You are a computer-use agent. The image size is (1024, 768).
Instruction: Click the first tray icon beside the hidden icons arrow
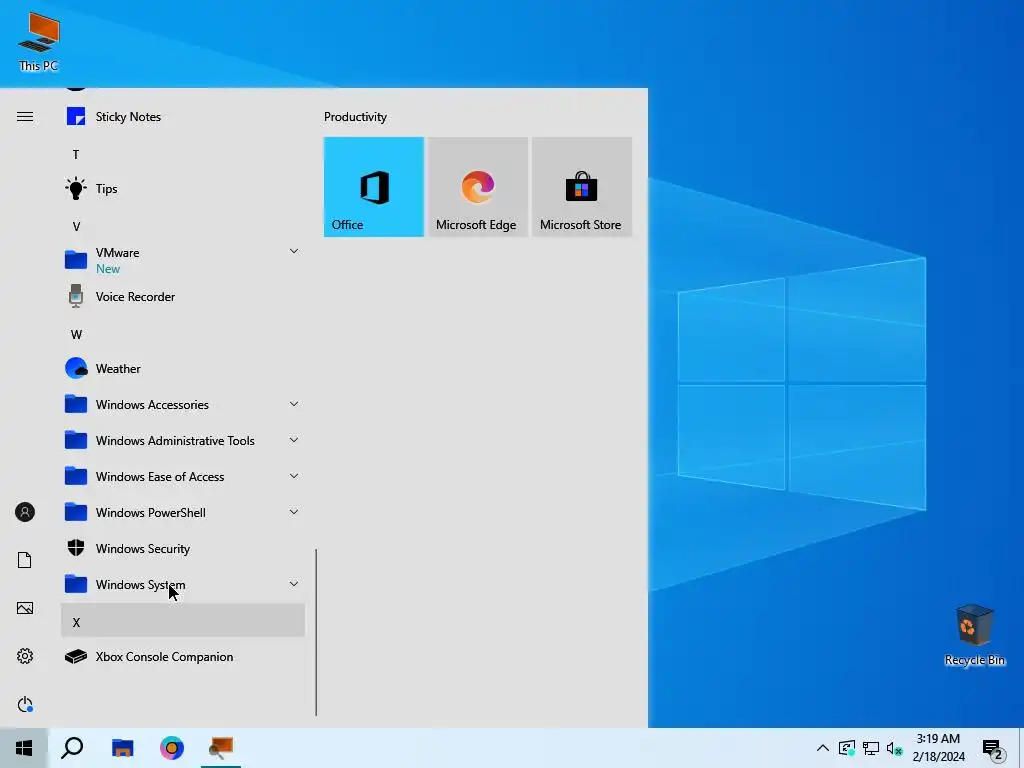(x=846, y=748)
